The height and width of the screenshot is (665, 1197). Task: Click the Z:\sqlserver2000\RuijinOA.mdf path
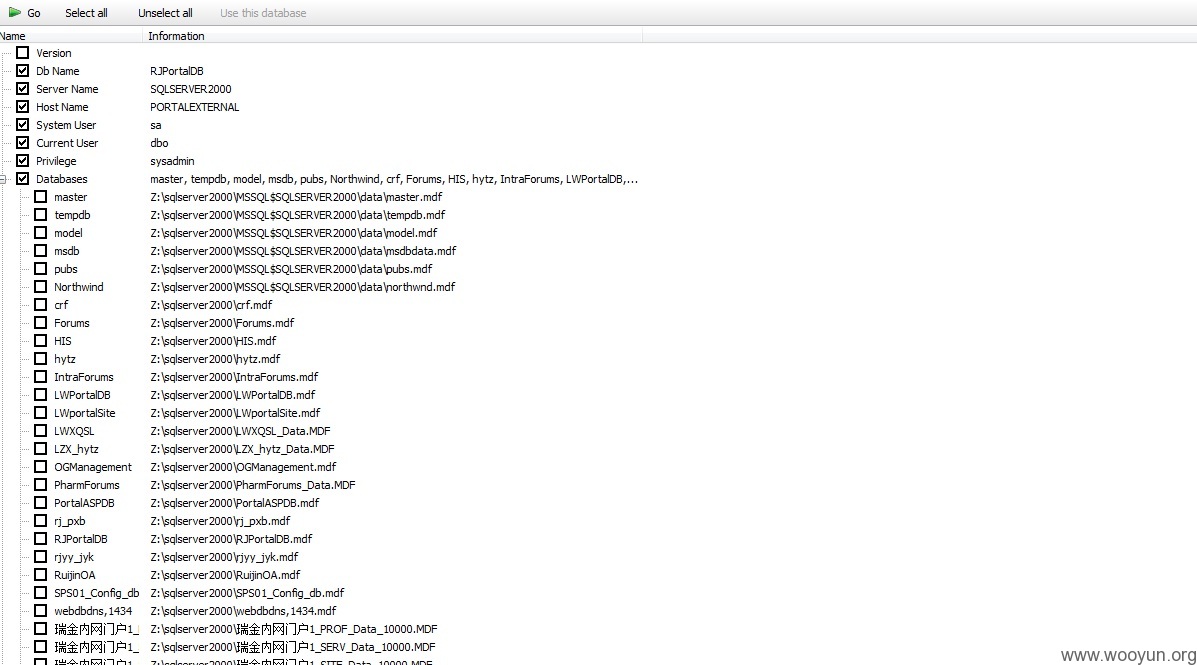[225, 575]
